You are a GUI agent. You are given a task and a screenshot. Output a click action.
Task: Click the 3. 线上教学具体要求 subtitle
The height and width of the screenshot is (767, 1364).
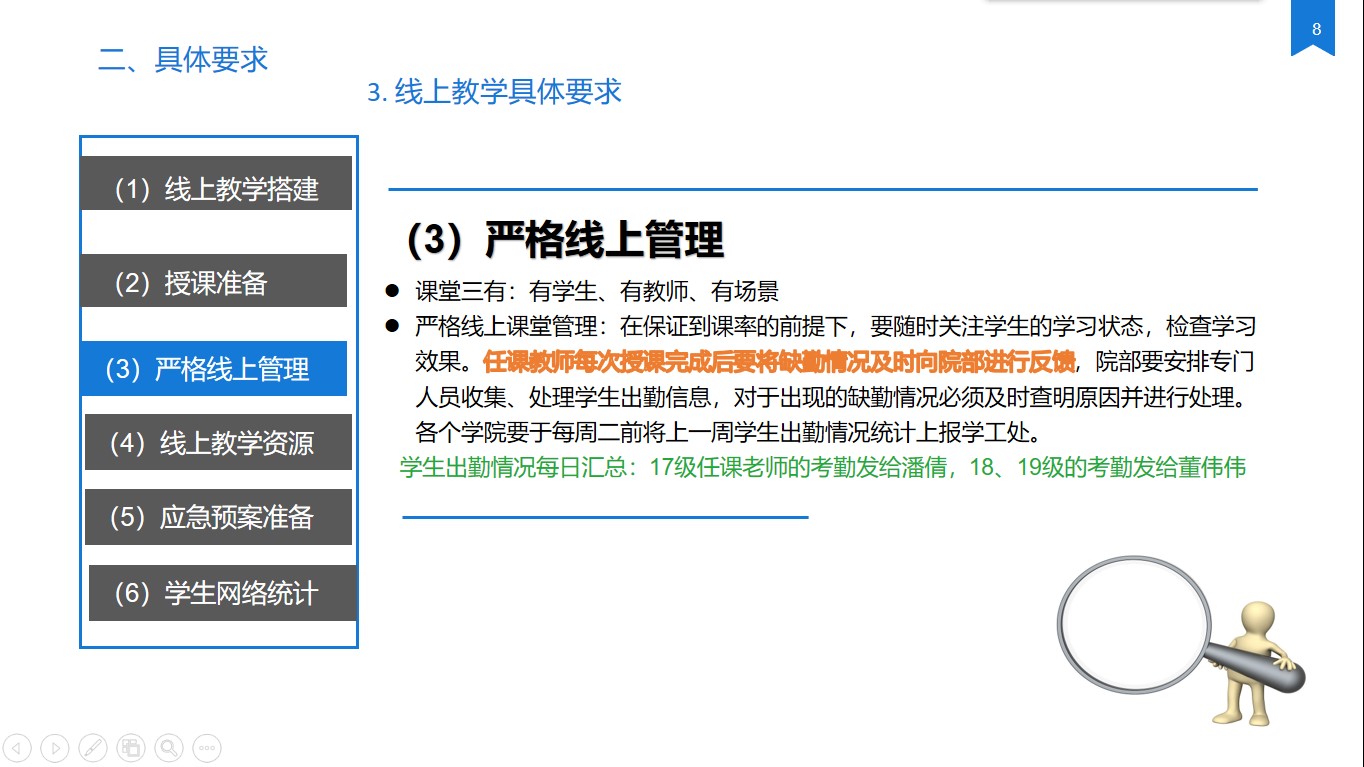coord(494,92)
